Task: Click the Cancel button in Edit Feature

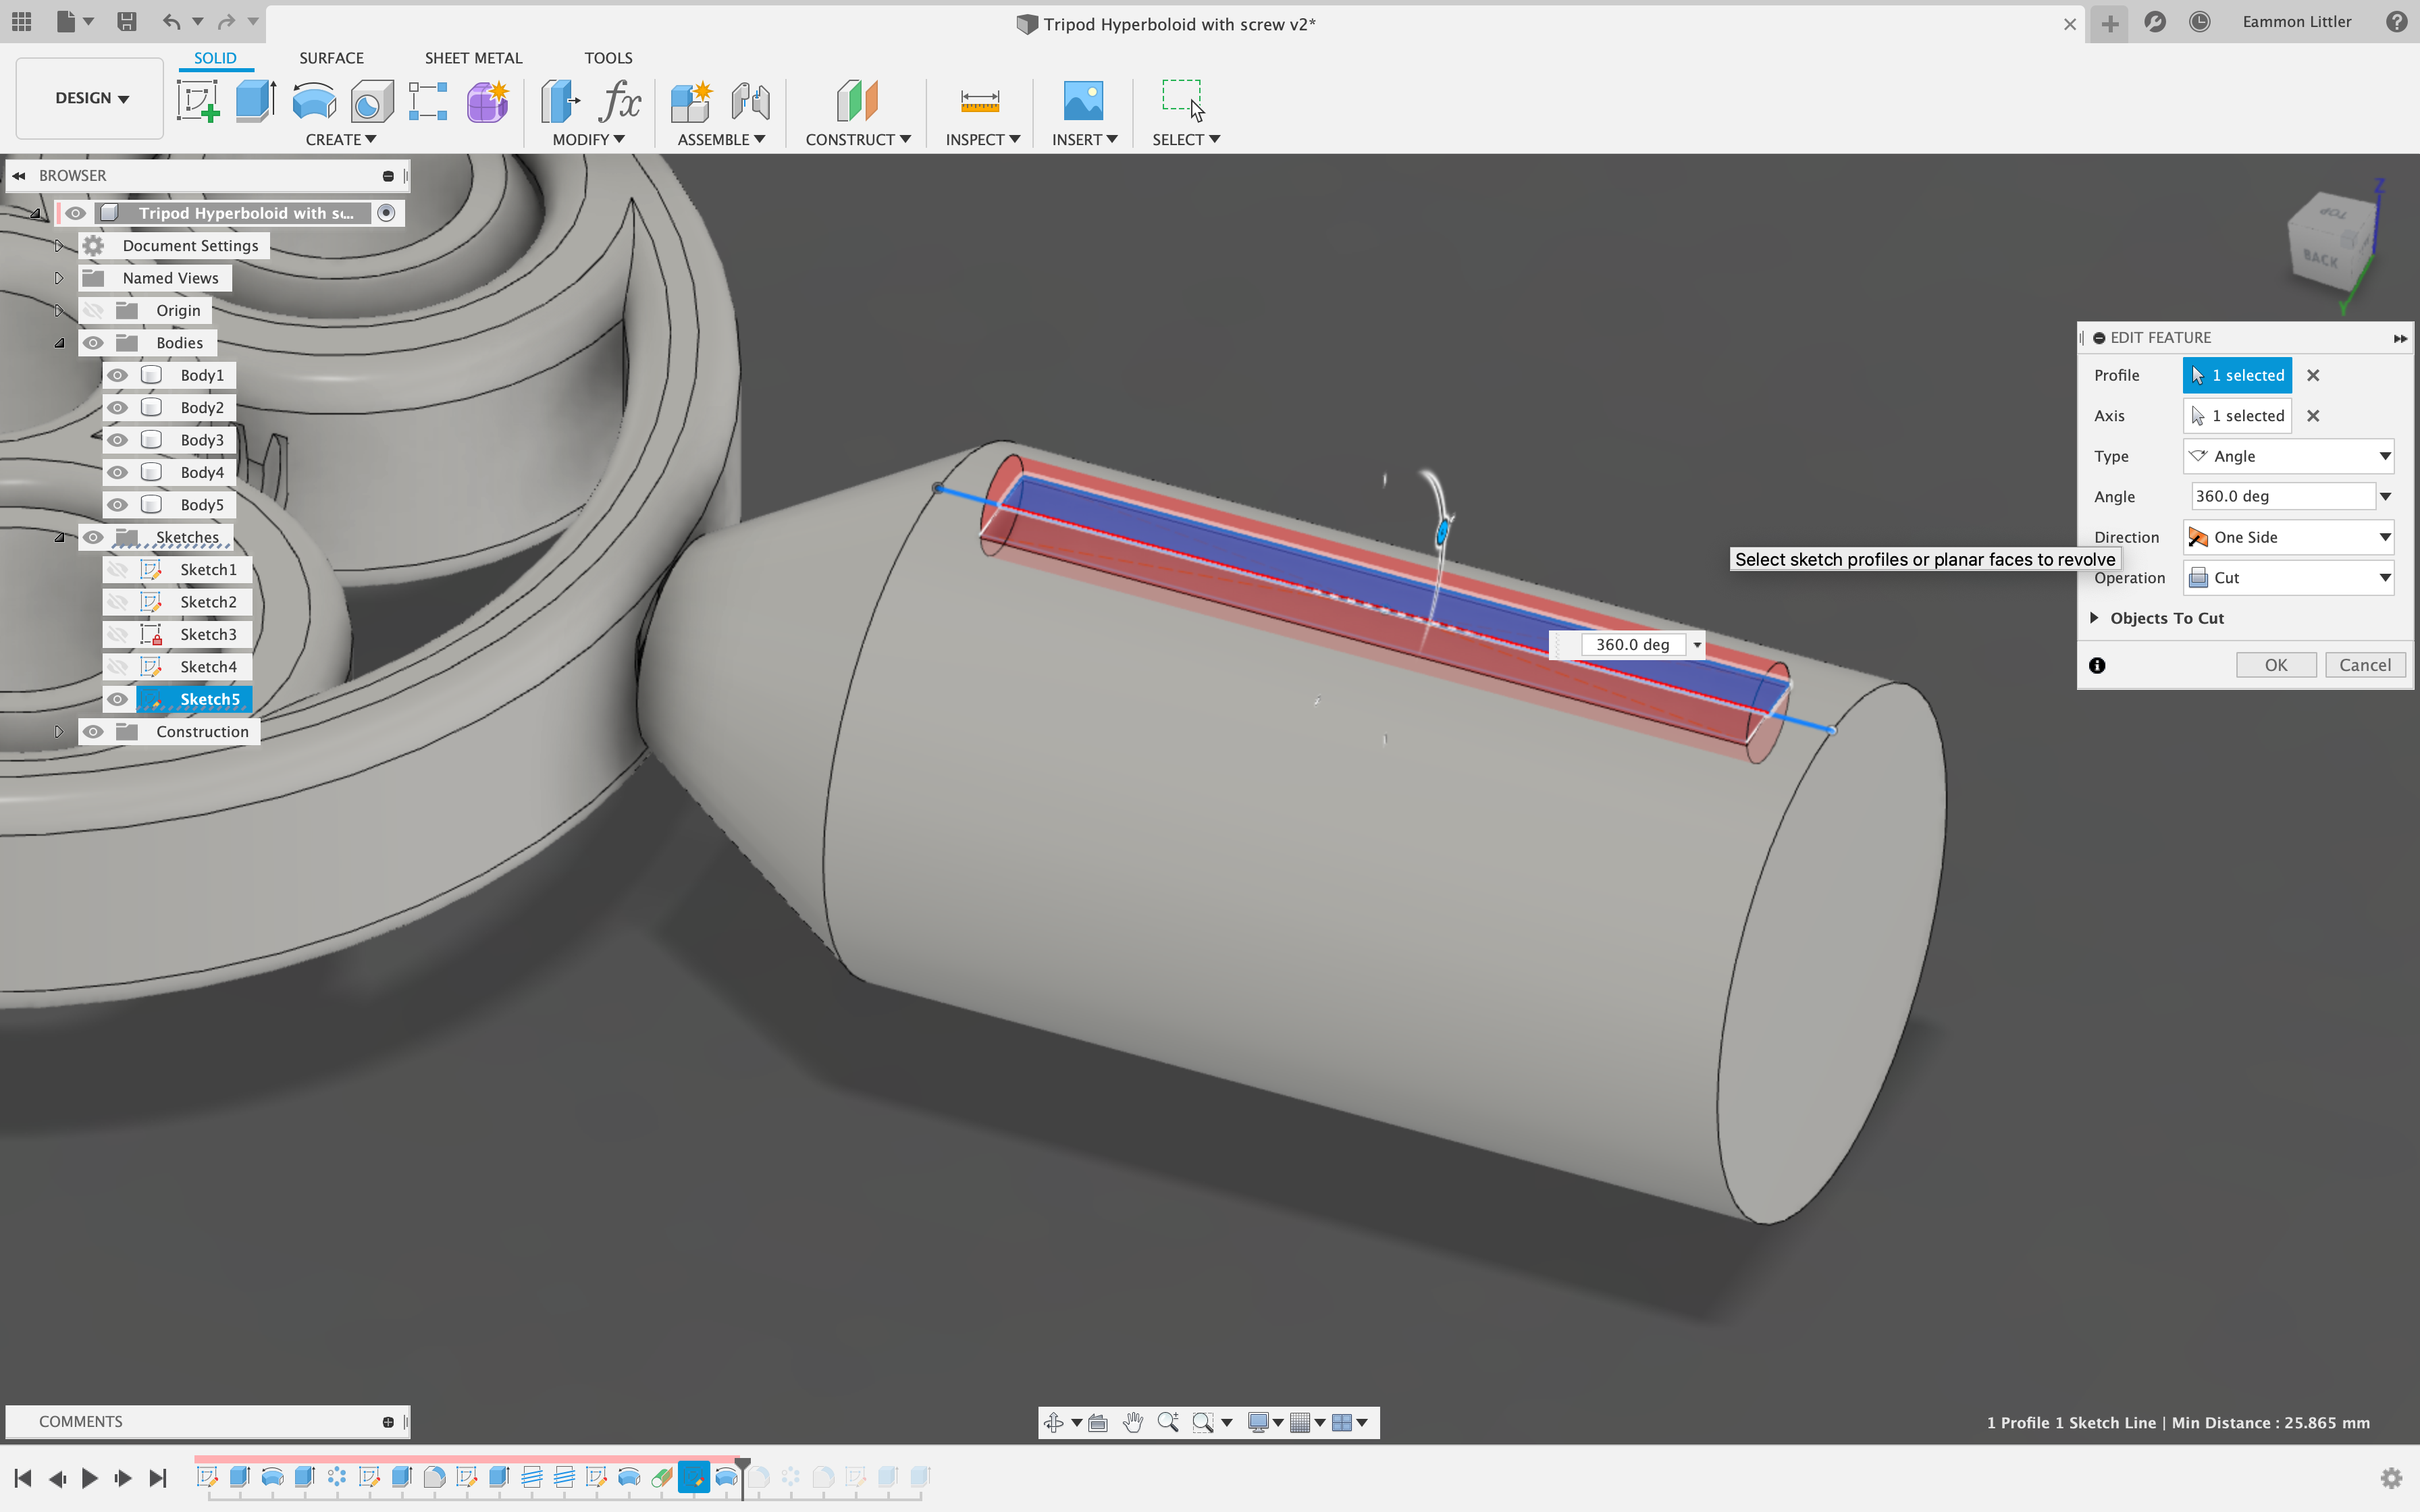Action: tap(2364, 664)
